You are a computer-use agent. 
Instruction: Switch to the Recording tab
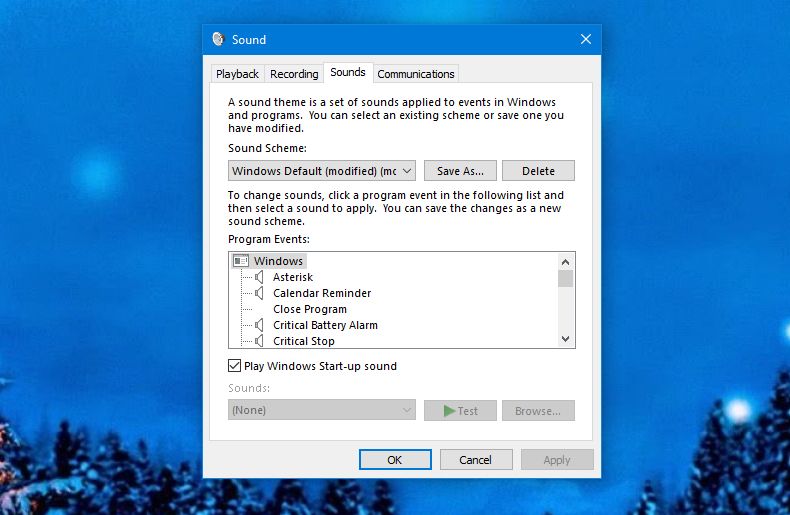click(x=294, y=74)
